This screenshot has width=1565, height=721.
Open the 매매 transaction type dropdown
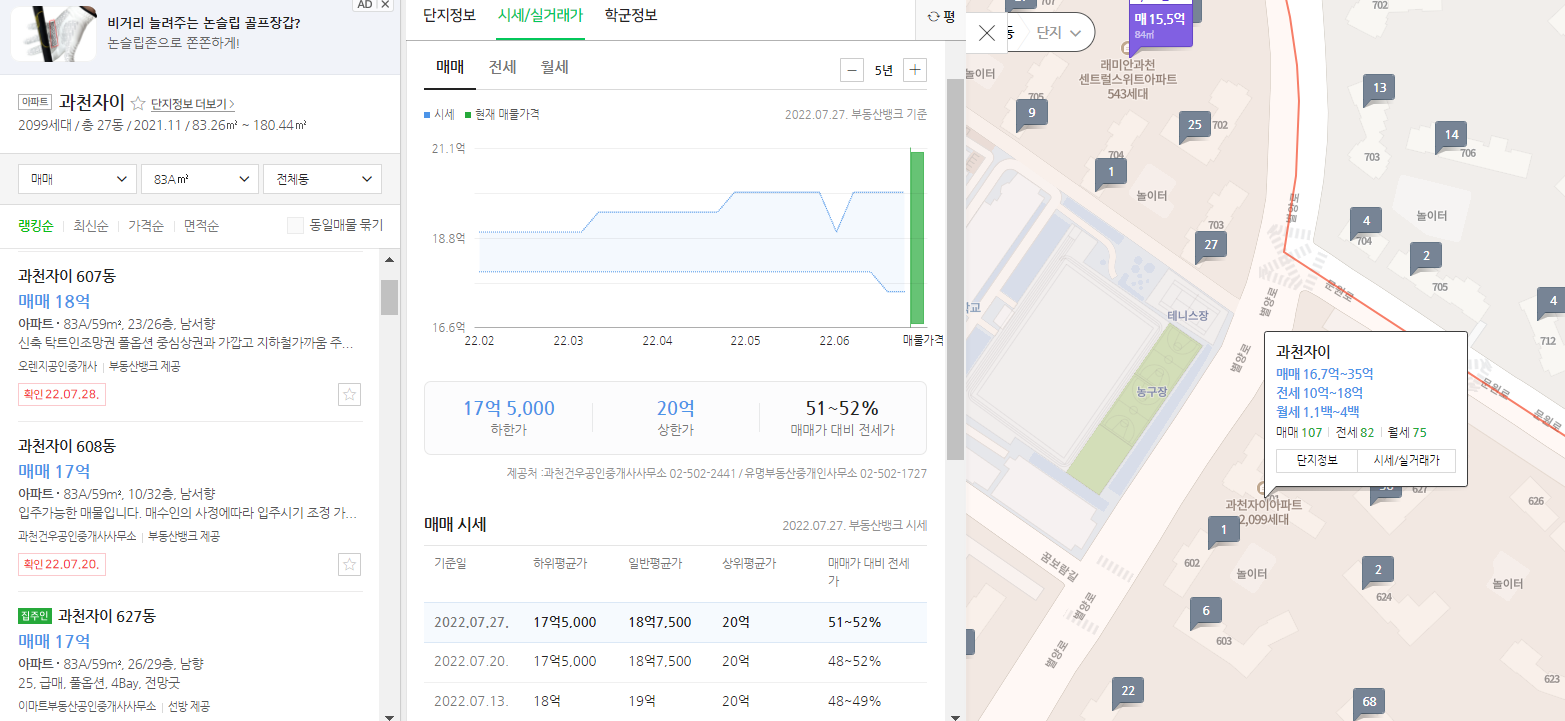(78, 179)
